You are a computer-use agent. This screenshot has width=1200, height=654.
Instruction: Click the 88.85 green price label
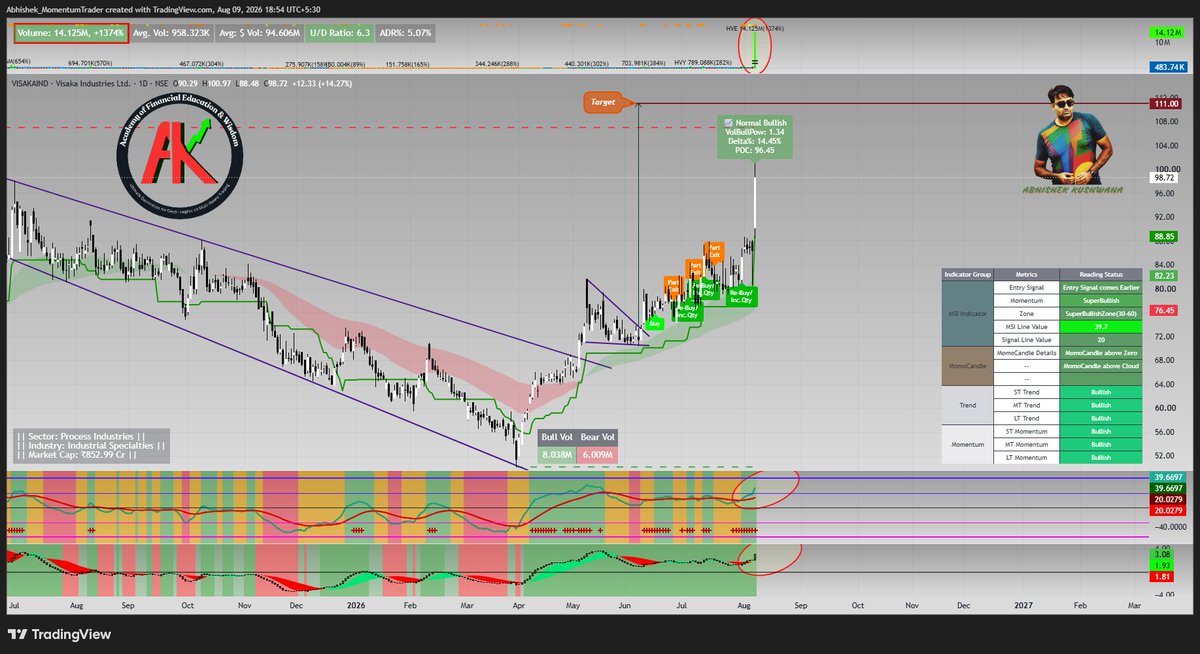click(x=1166, y=236)
